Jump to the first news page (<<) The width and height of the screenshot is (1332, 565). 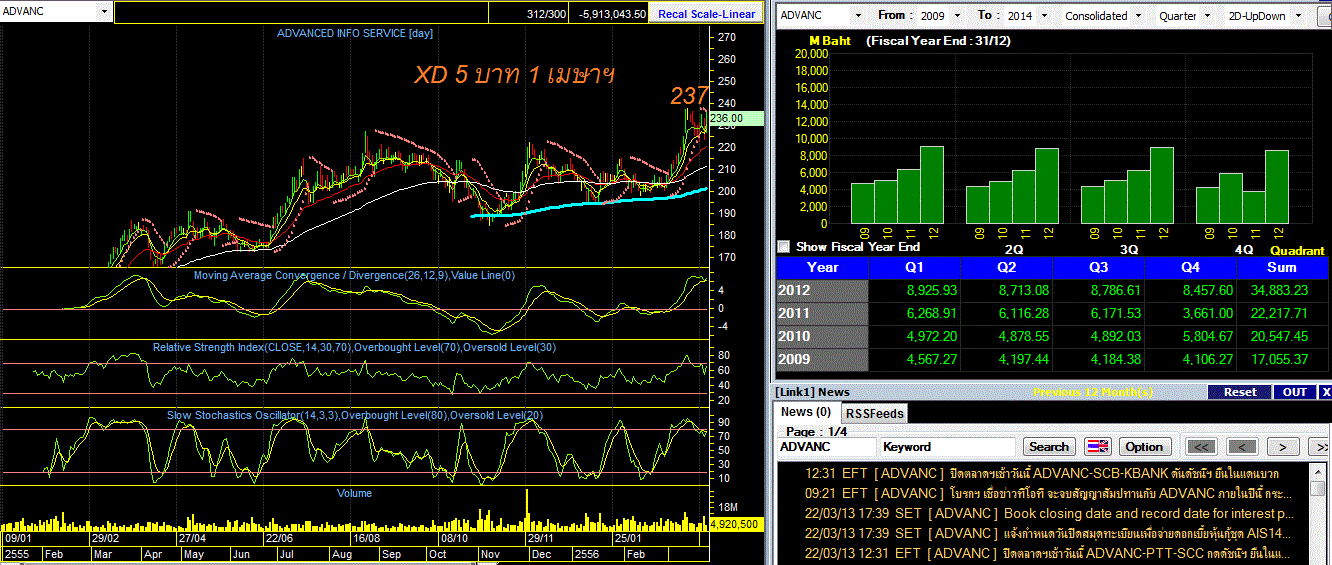pos(1201,447)
